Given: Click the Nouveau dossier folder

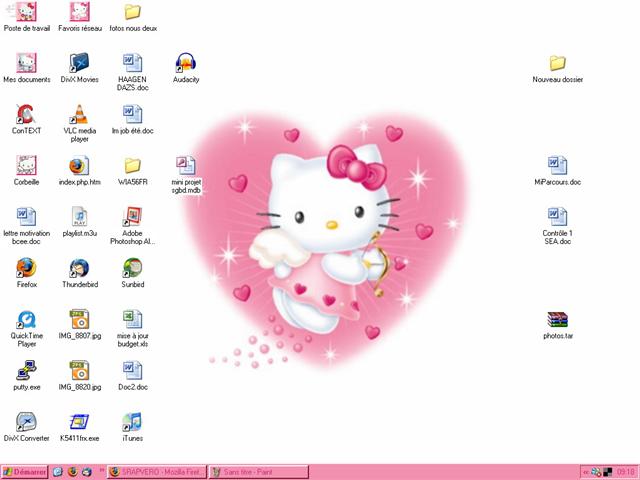Looking at the screenshot, I should tap(557, 63).
